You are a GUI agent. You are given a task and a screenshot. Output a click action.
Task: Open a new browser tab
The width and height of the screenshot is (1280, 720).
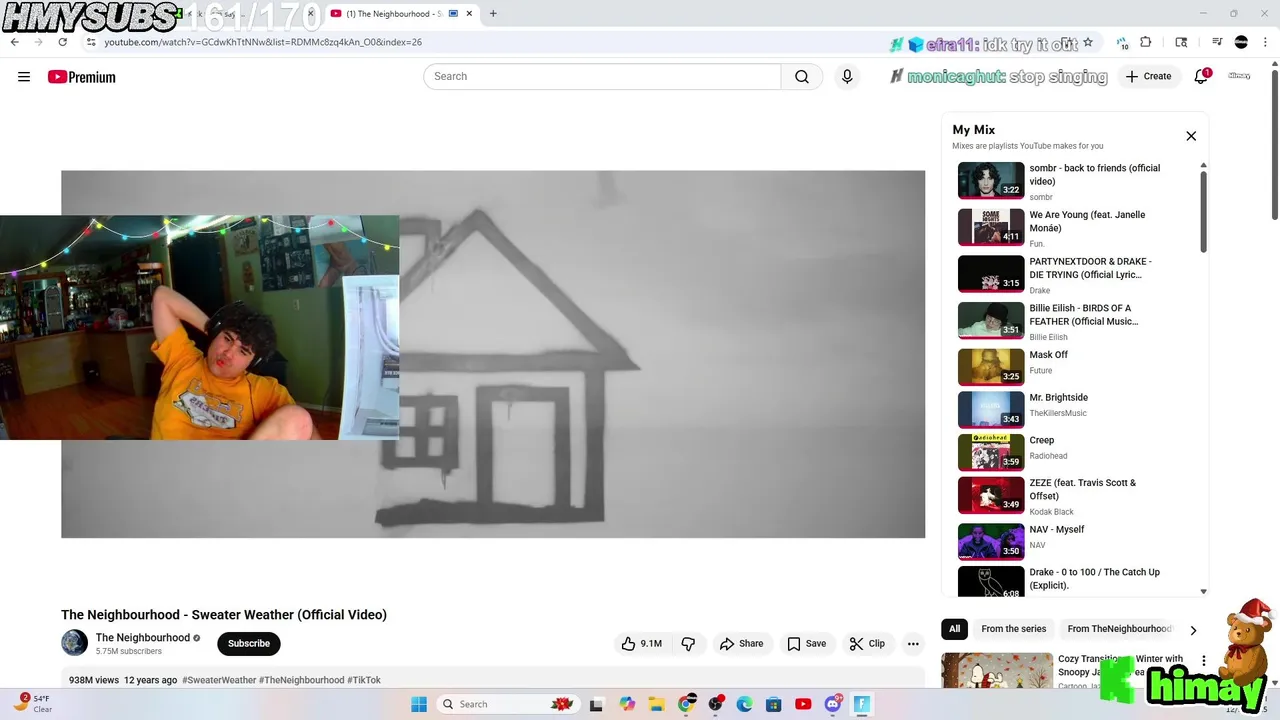point(493,14)
